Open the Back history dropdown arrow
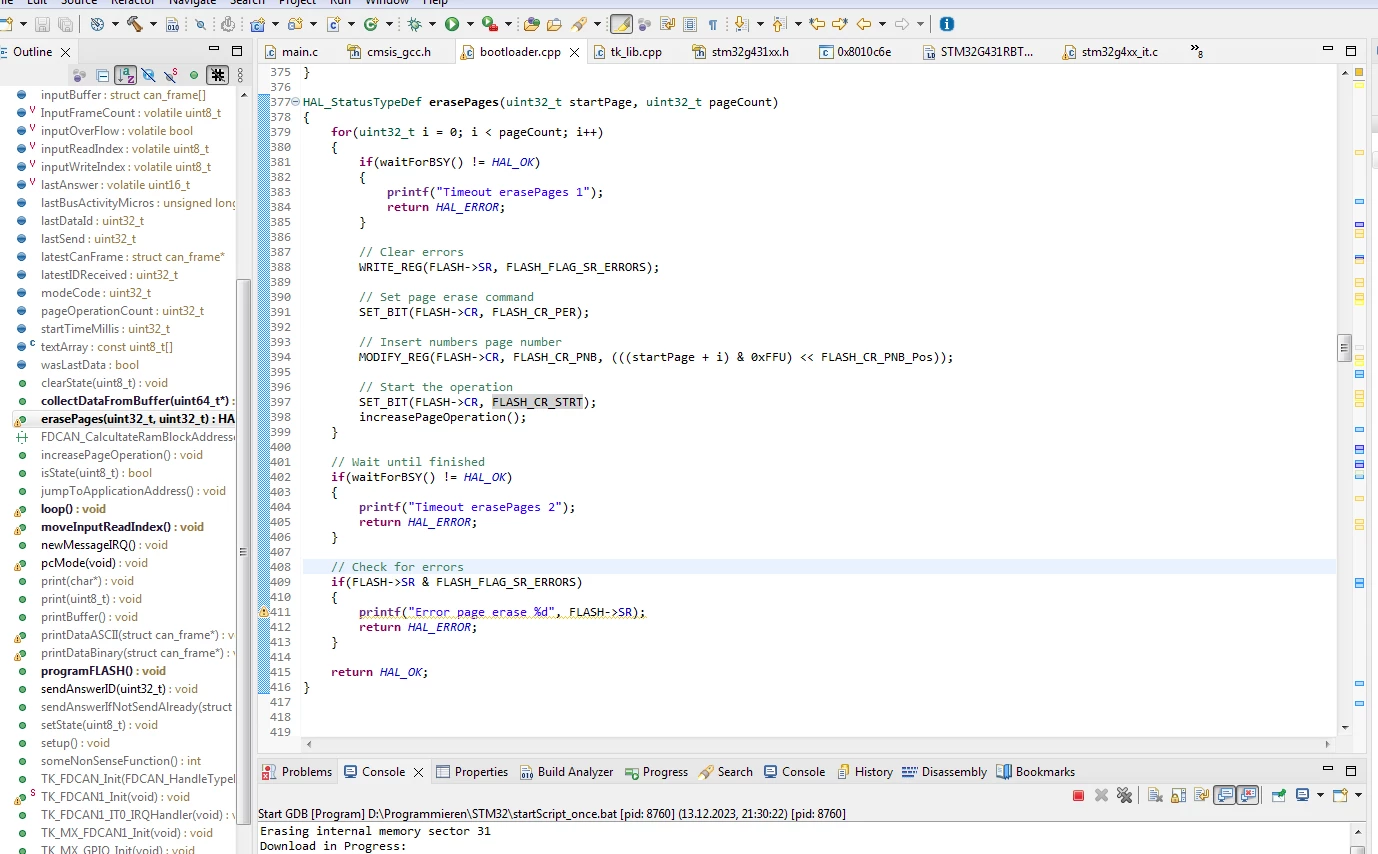The height and width of the screenshot is (854, 1378). [x=882, y=24]
